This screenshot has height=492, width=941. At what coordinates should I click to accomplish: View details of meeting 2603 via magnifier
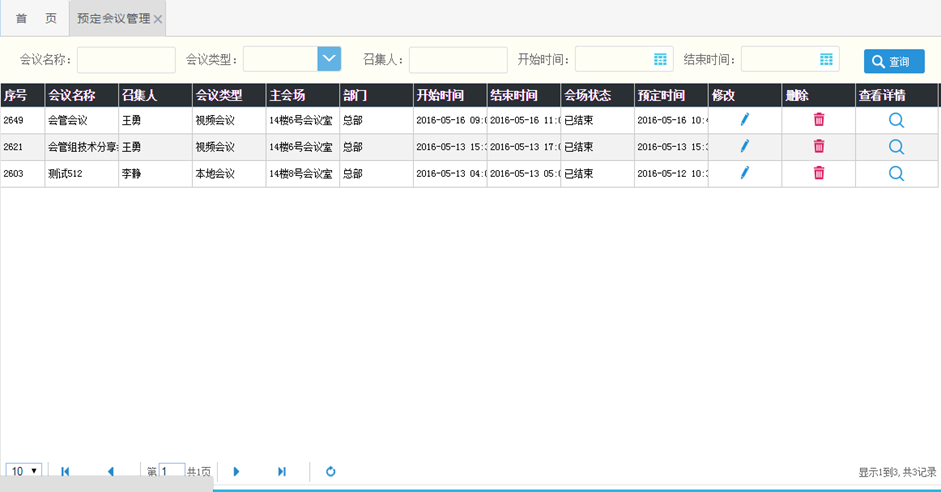[896, 173]
